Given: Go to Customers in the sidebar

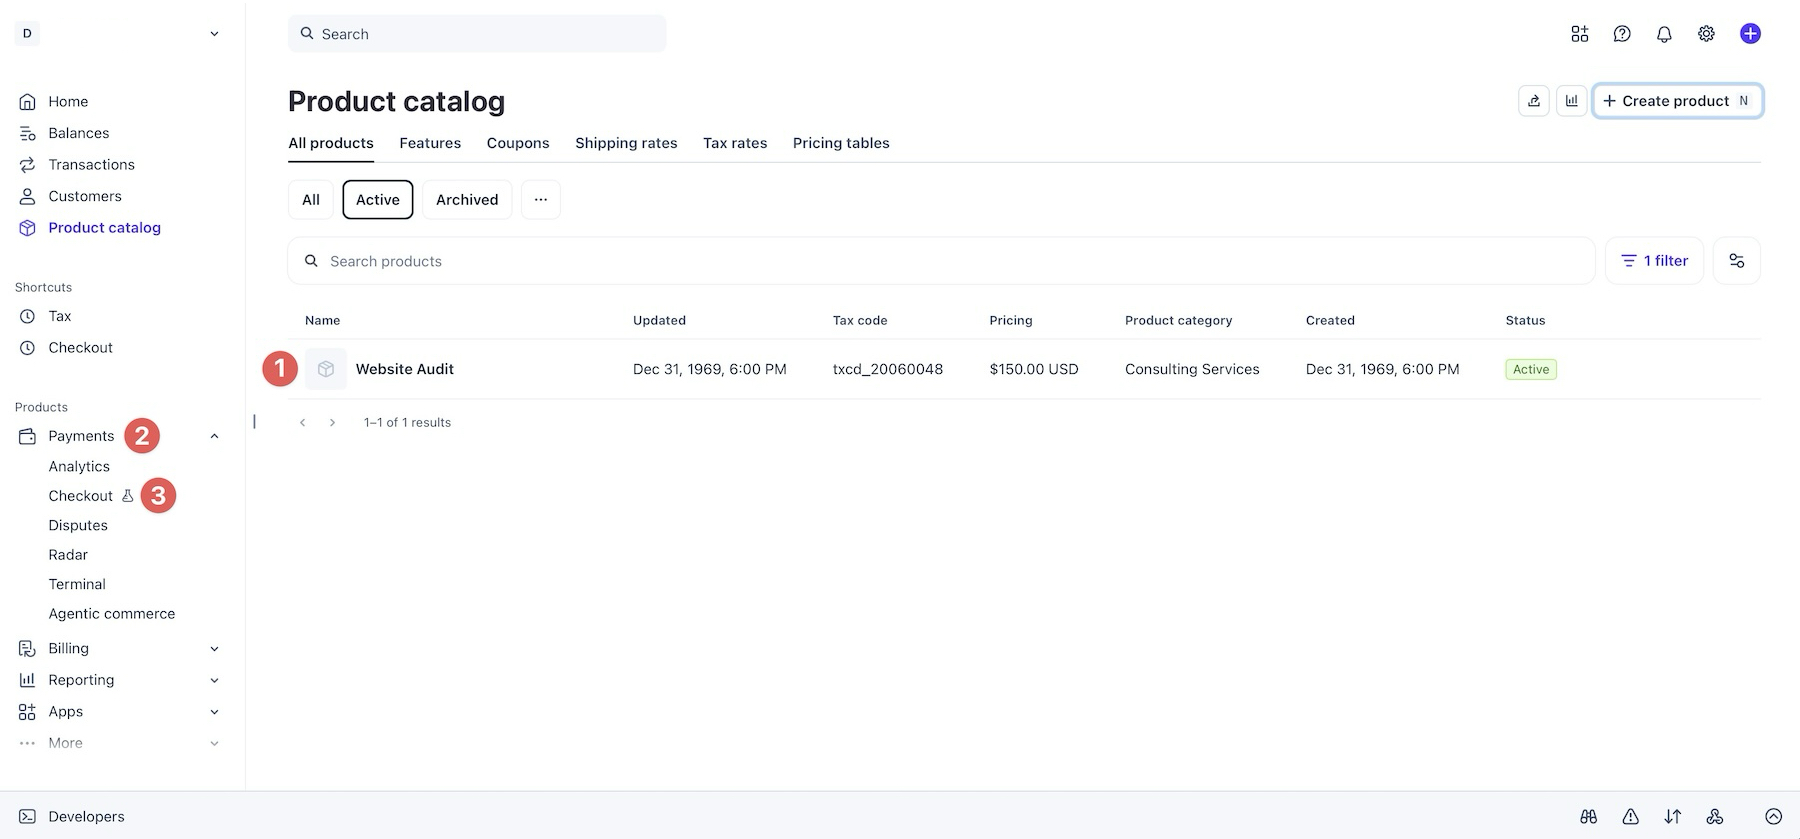Looking at the screenshot, I should click(85, 196).
